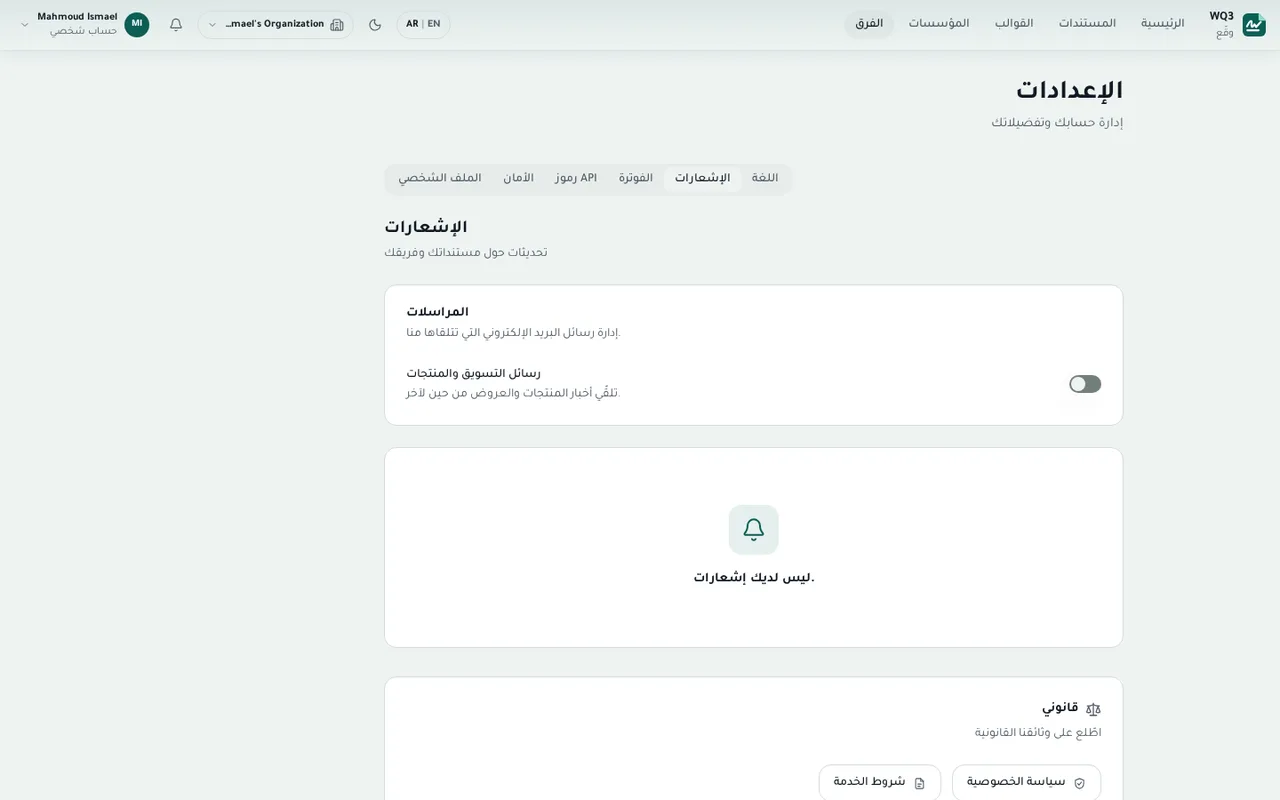The image size is (1280, 800).
Task: Click the legal scales icon
Action: [1093, 709]
